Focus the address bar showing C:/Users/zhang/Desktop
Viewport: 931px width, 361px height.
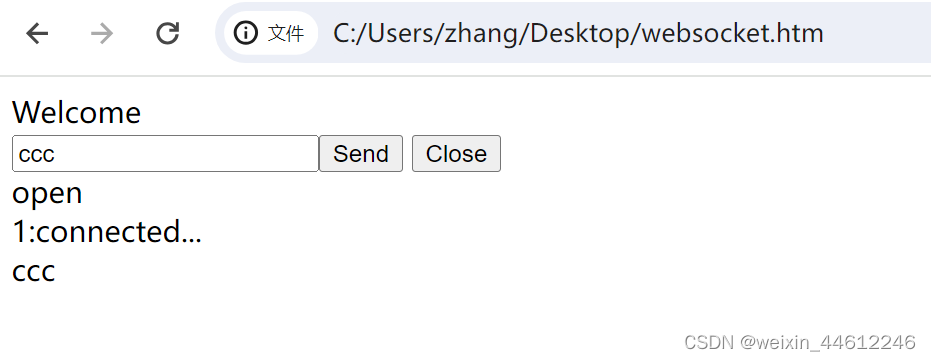(x=573, y=33)
